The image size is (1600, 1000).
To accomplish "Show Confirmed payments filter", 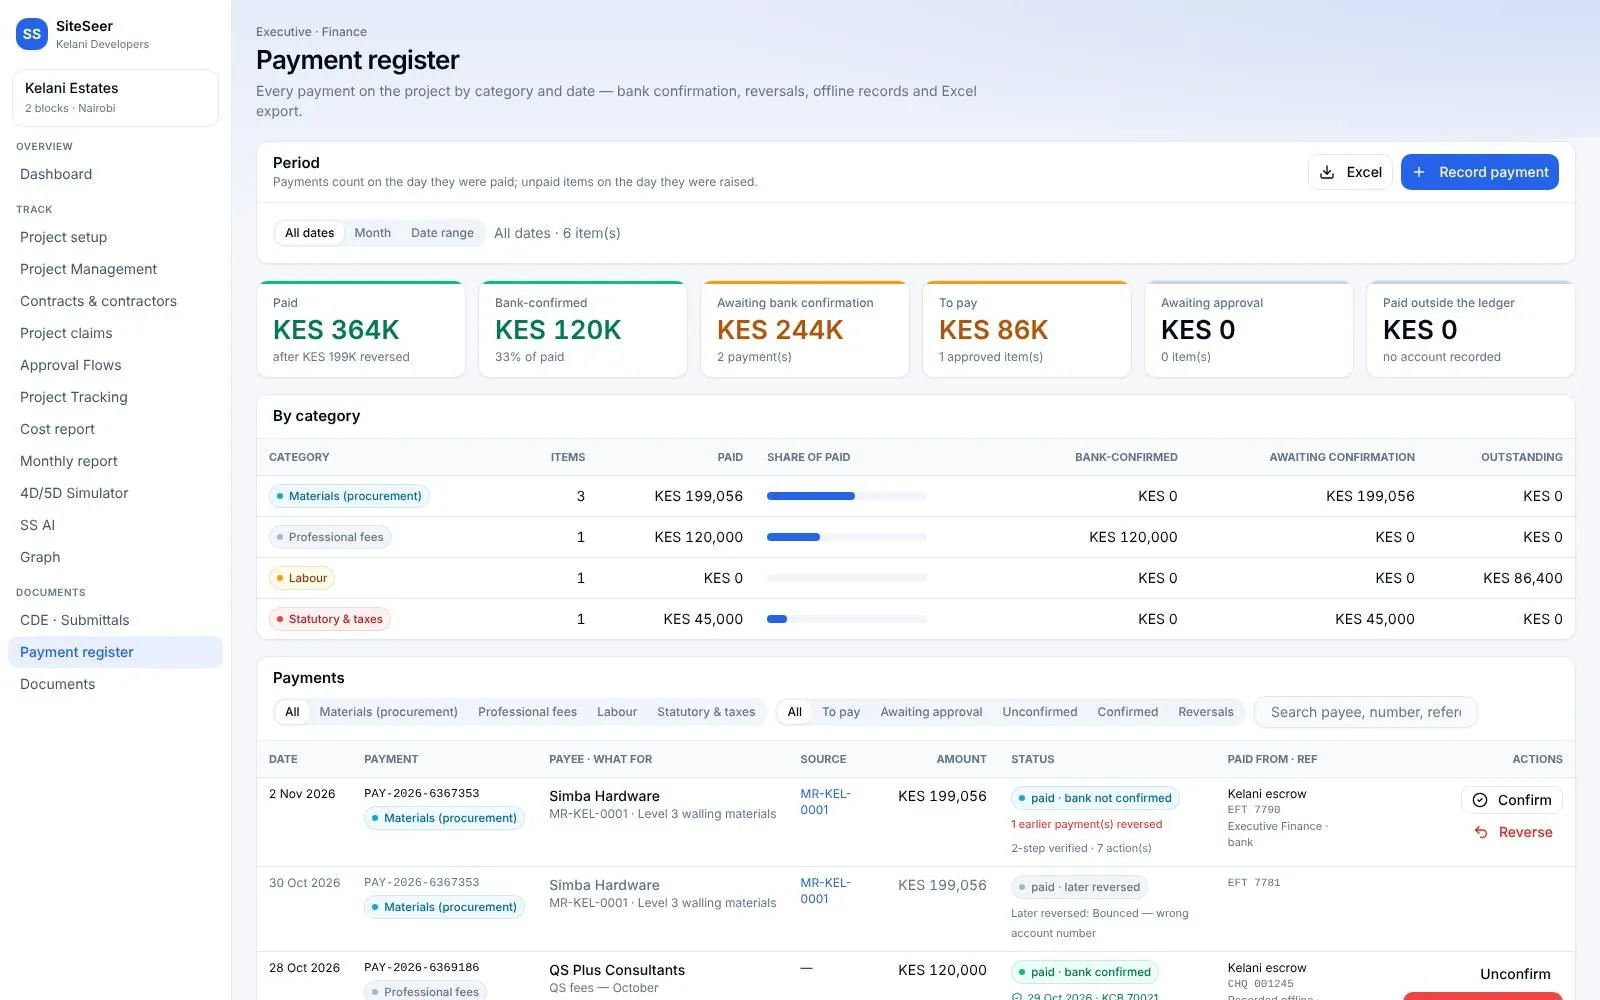I will 1127,712.
